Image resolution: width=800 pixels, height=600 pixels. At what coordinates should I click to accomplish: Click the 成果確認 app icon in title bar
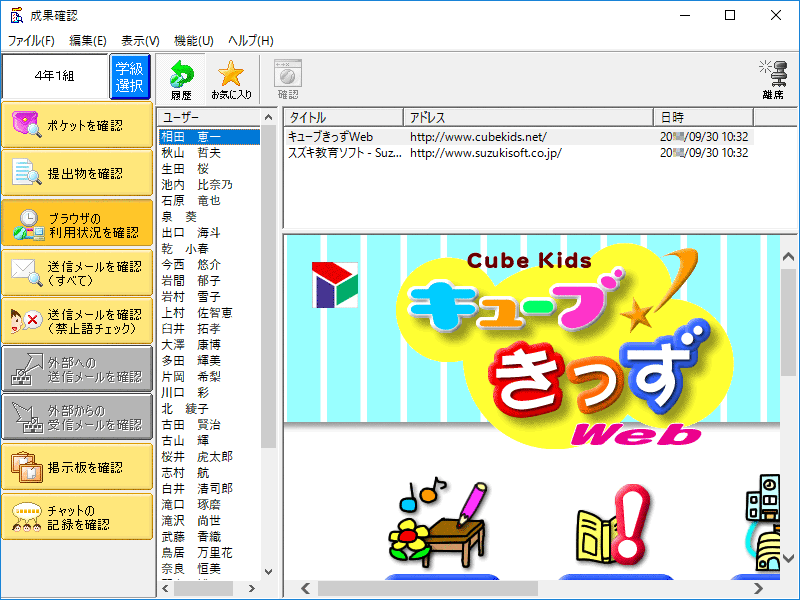[x=17, y=15]
